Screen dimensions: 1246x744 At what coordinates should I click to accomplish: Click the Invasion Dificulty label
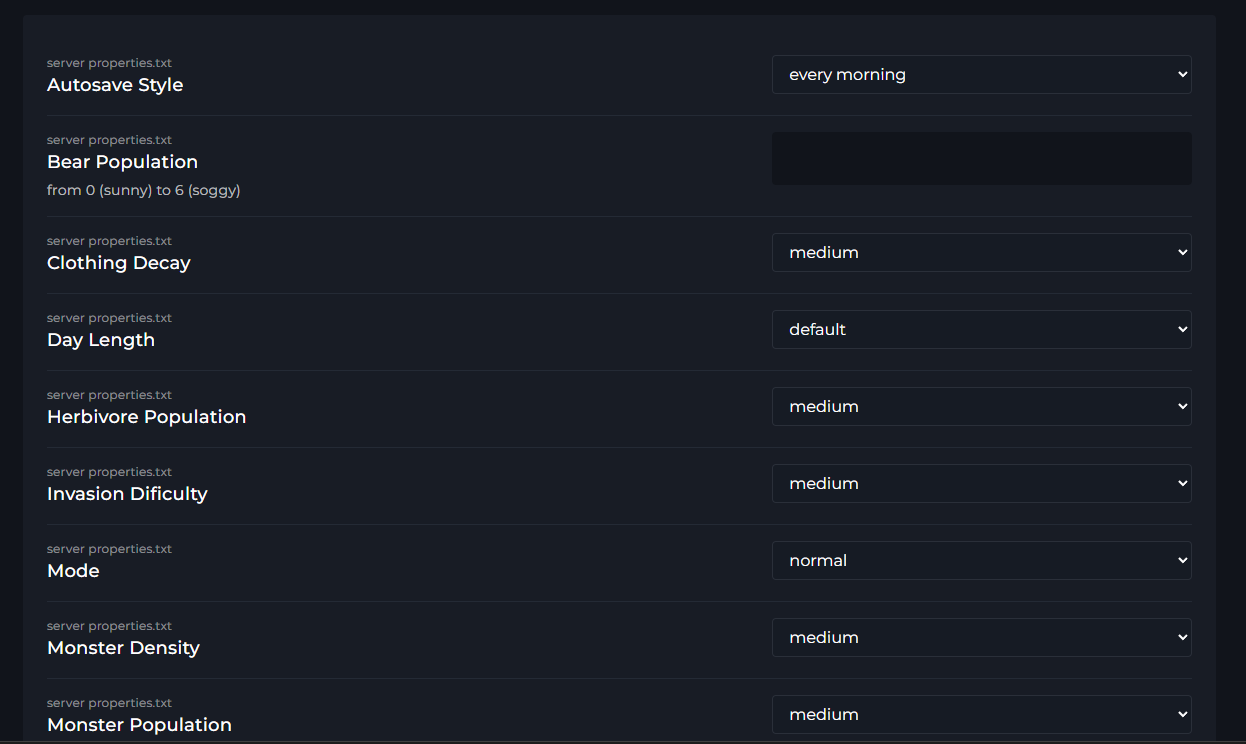(x=127, y=494)
